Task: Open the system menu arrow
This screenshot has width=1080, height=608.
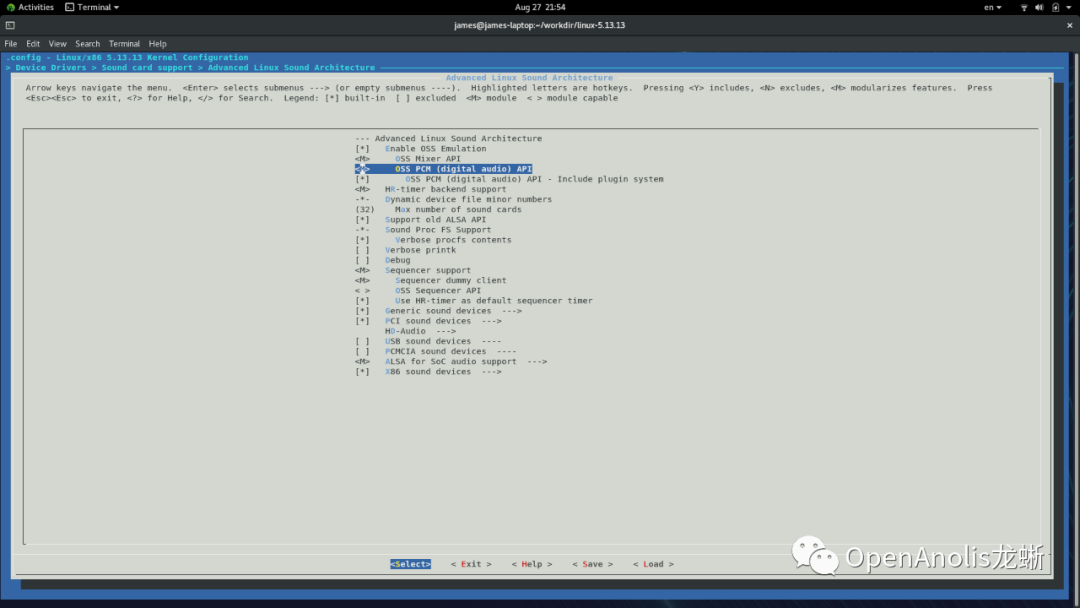Action: [1069, 7]
